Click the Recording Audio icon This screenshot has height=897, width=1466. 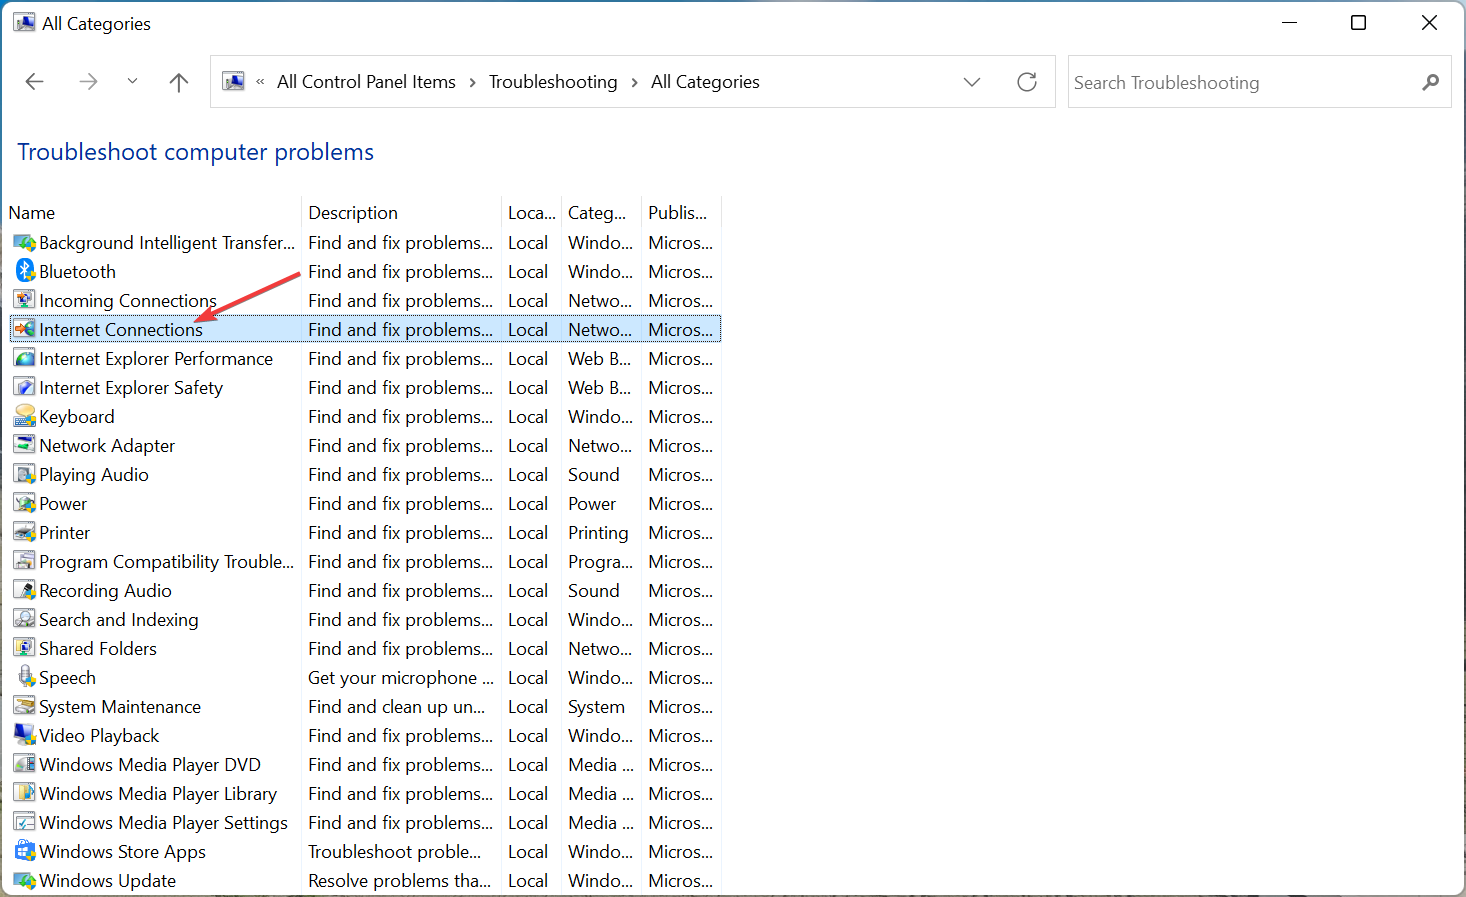tap(24, 591)
